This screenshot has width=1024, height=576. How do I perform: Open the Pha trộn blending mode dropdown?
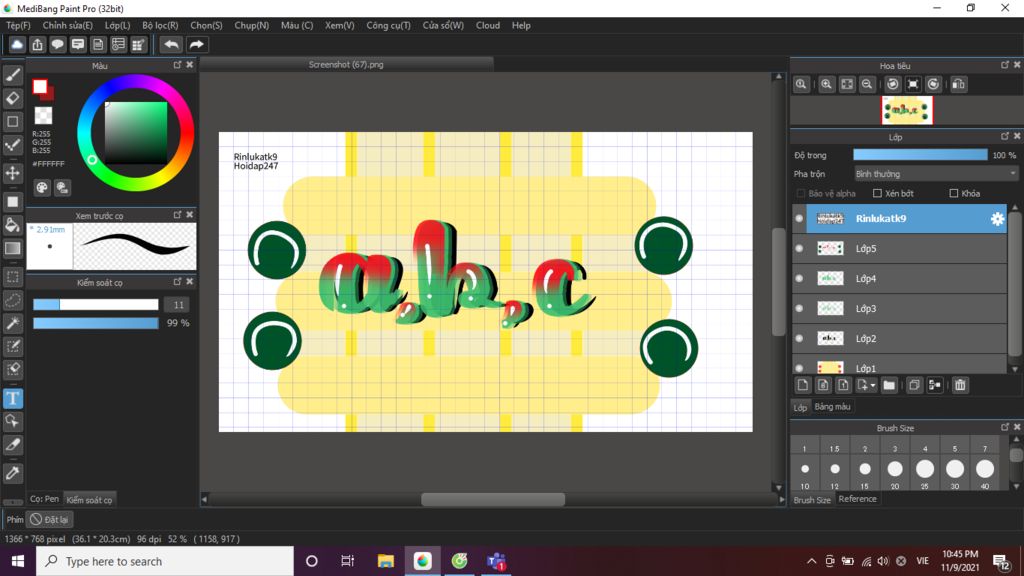click(936, 174)
